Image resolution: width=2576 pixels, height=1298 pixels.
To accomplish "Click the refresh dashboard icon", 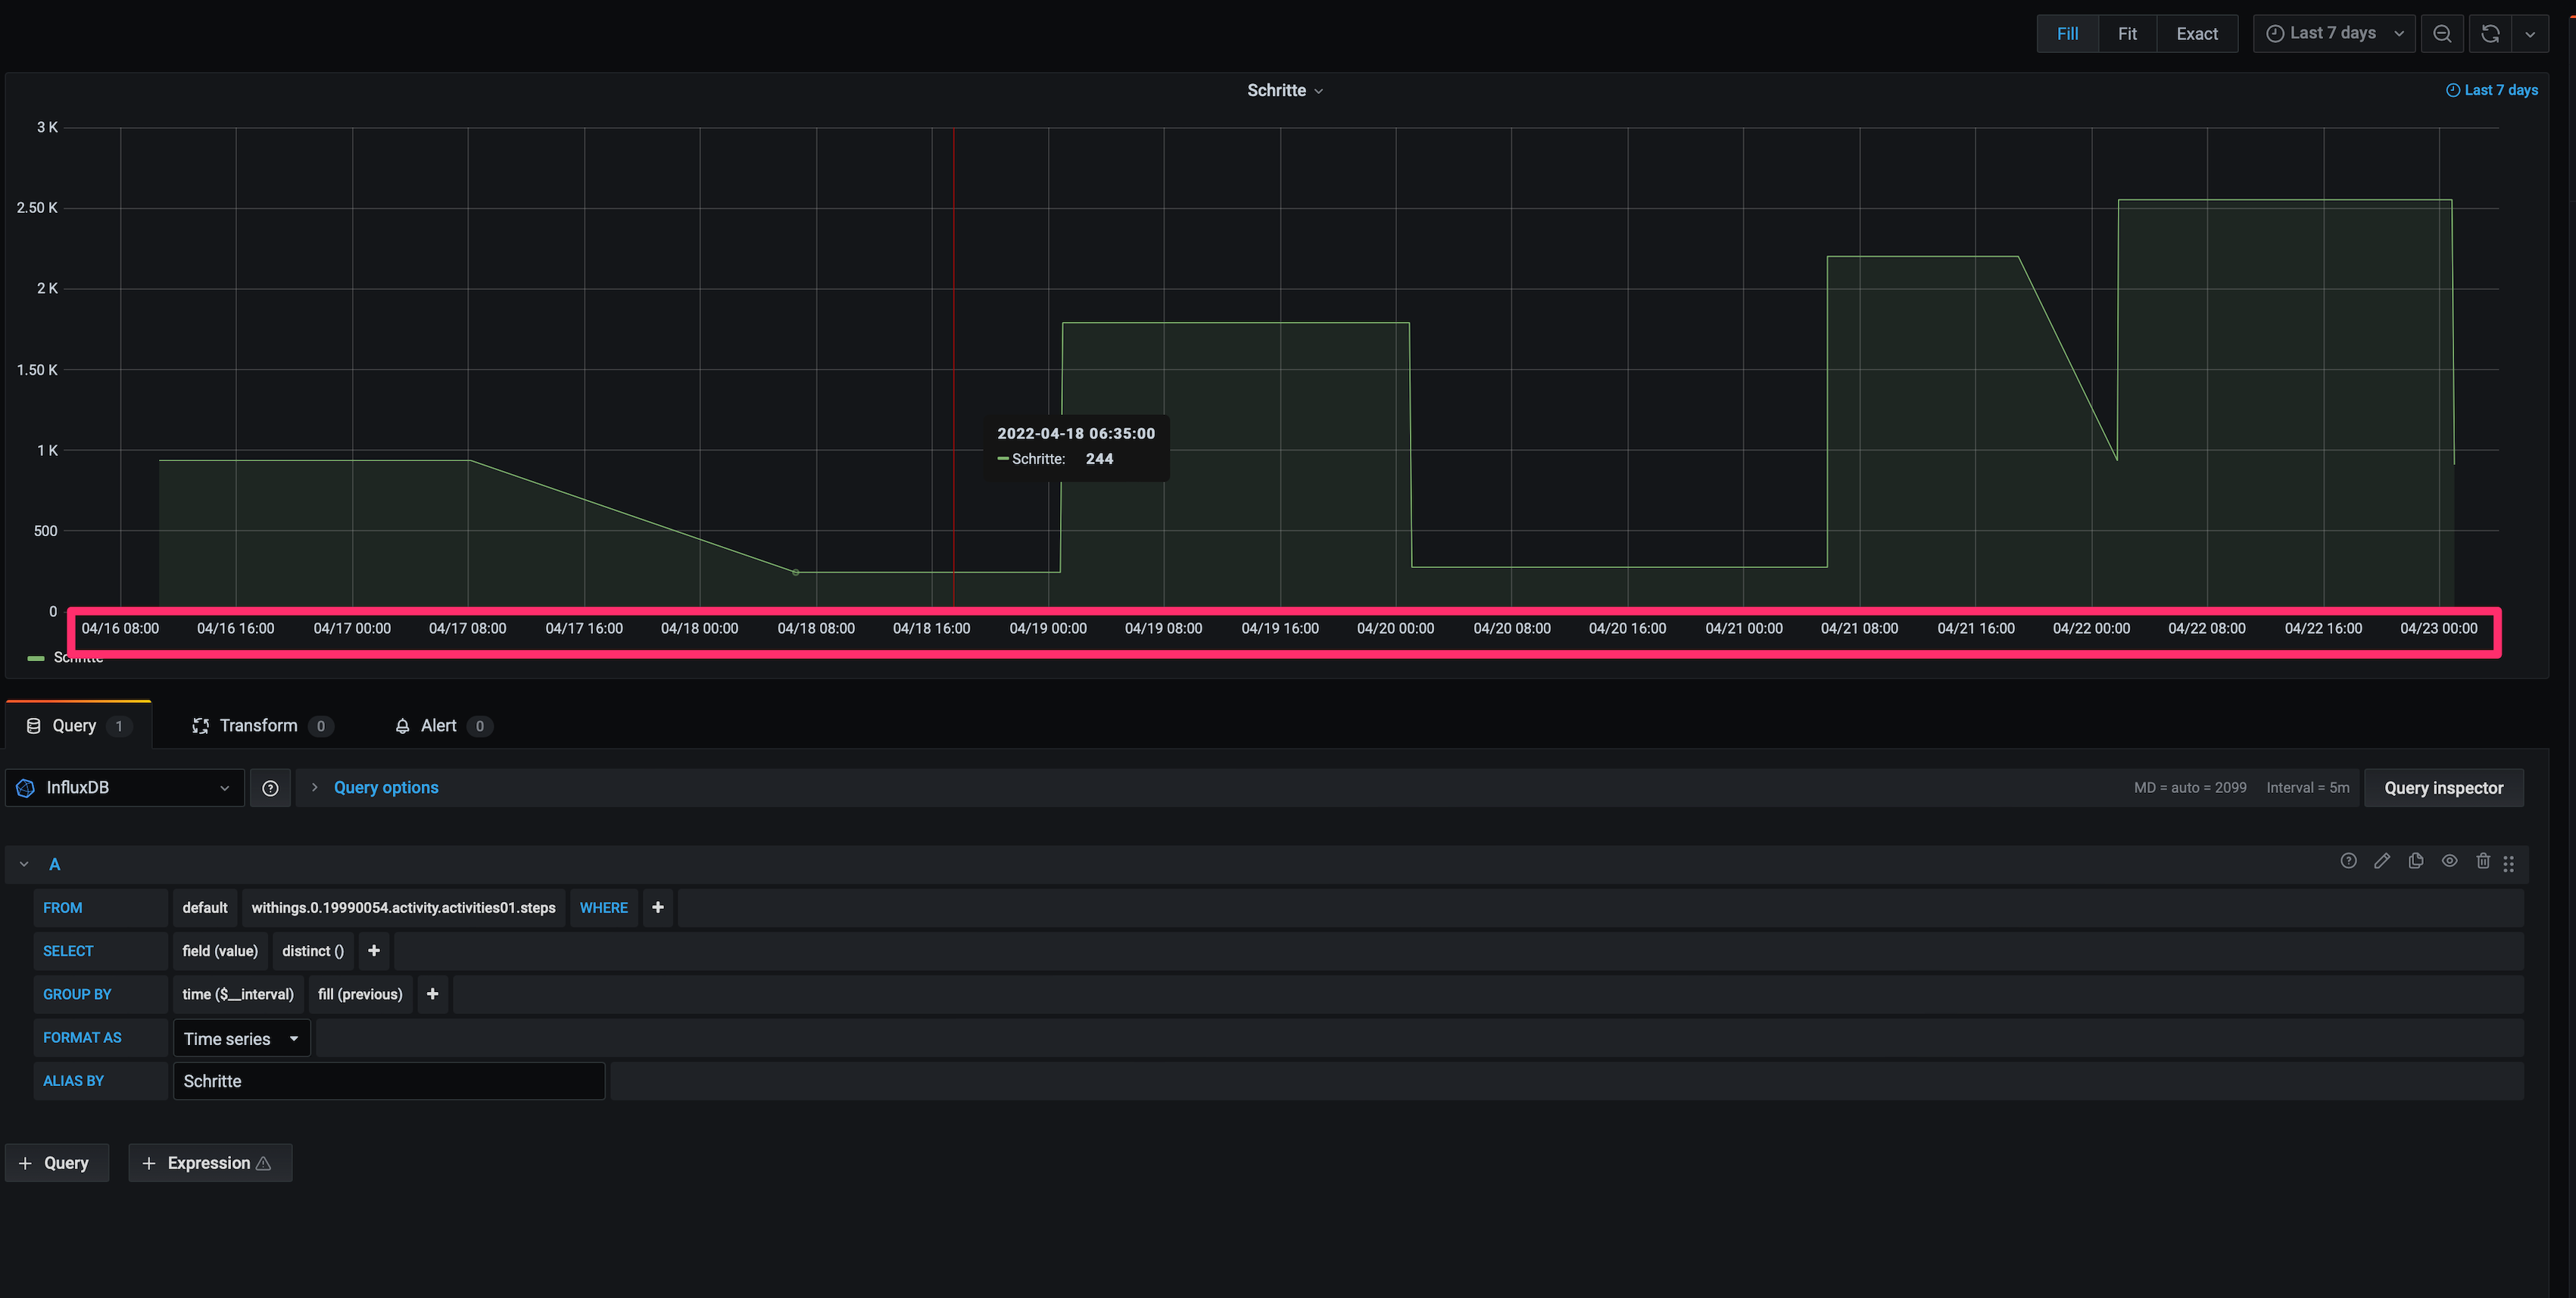I will 2490,34.
